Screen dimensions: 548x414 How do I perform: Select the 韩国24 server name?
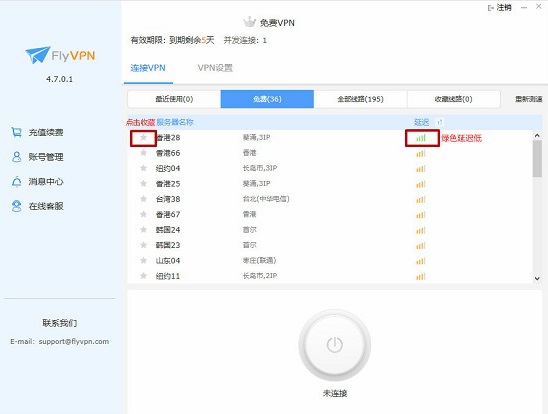tap(168, 230)
